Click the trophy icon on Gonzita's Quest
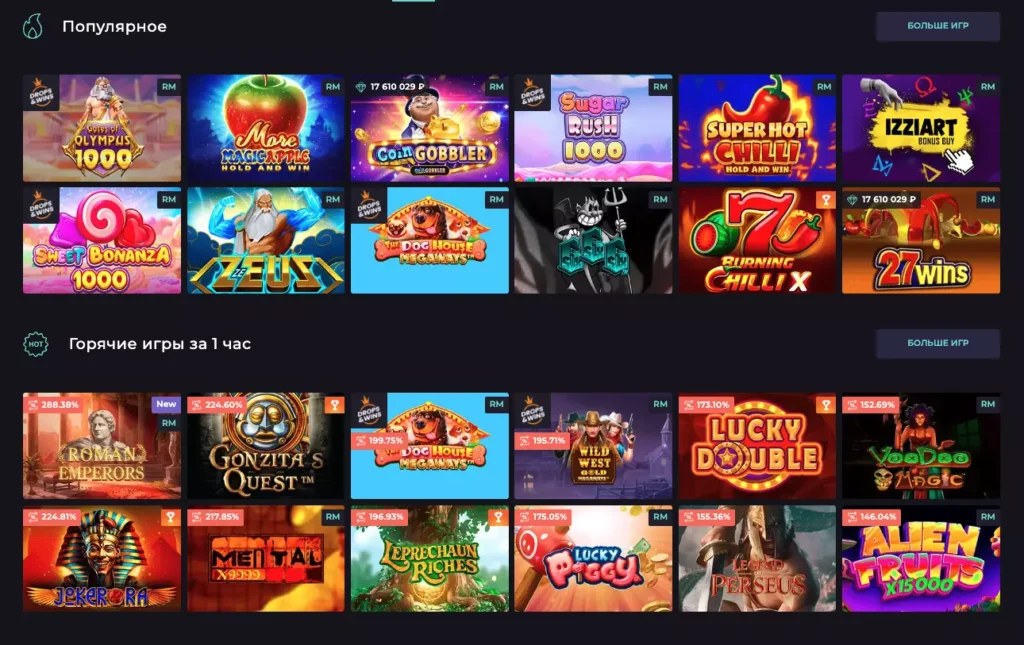 tap(334, 405)
